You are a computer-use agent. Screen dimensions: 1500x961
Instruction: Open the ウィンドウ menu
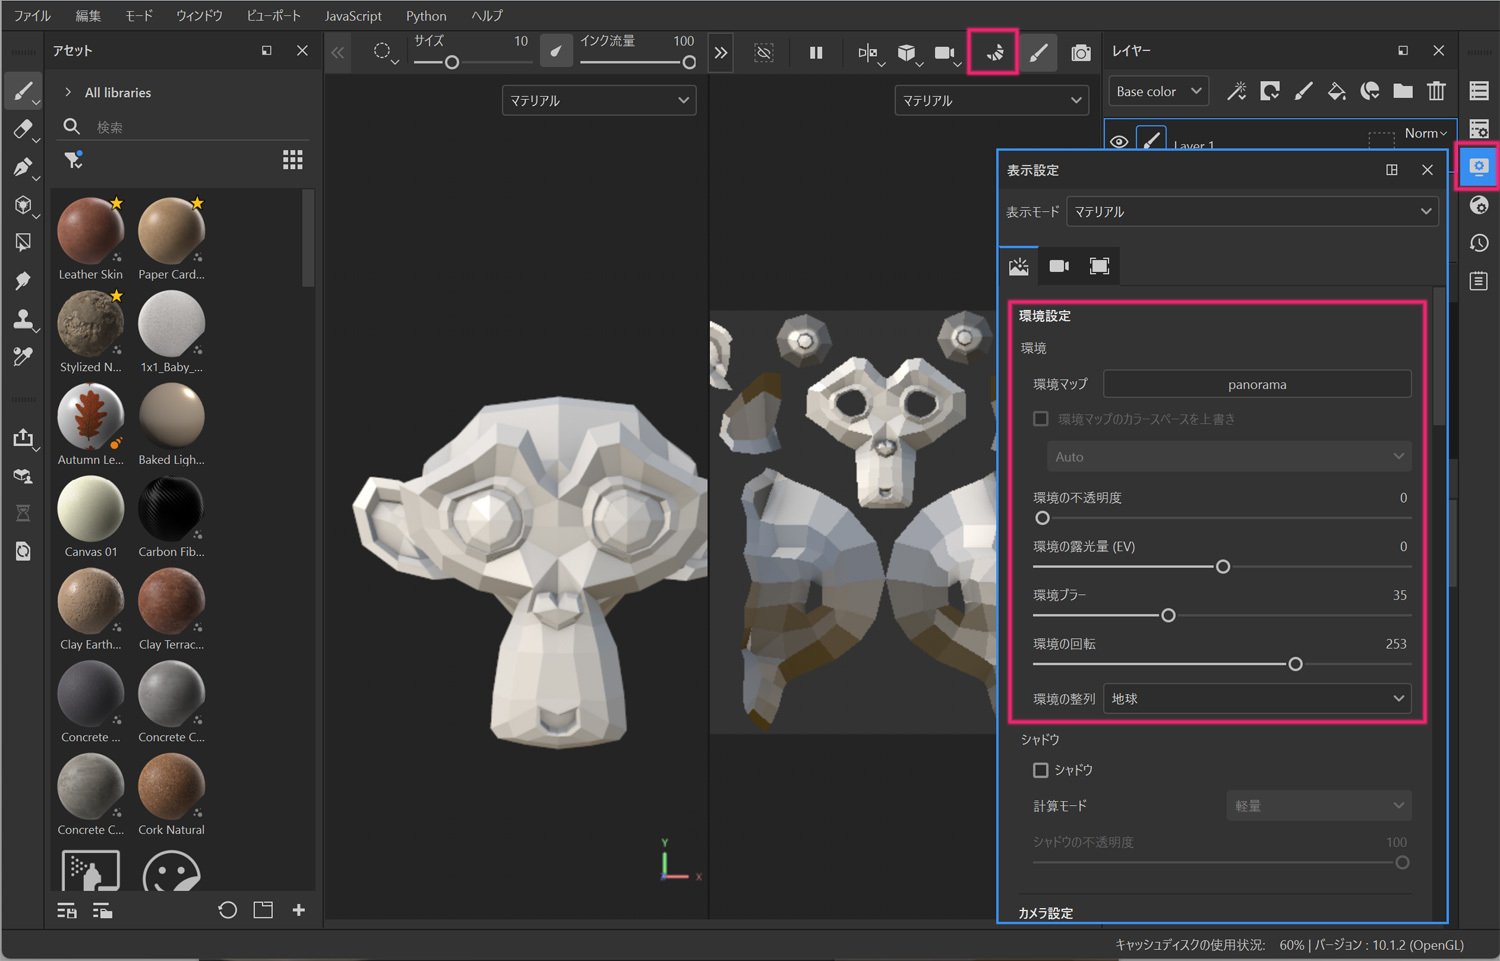[x=199, y=16]
